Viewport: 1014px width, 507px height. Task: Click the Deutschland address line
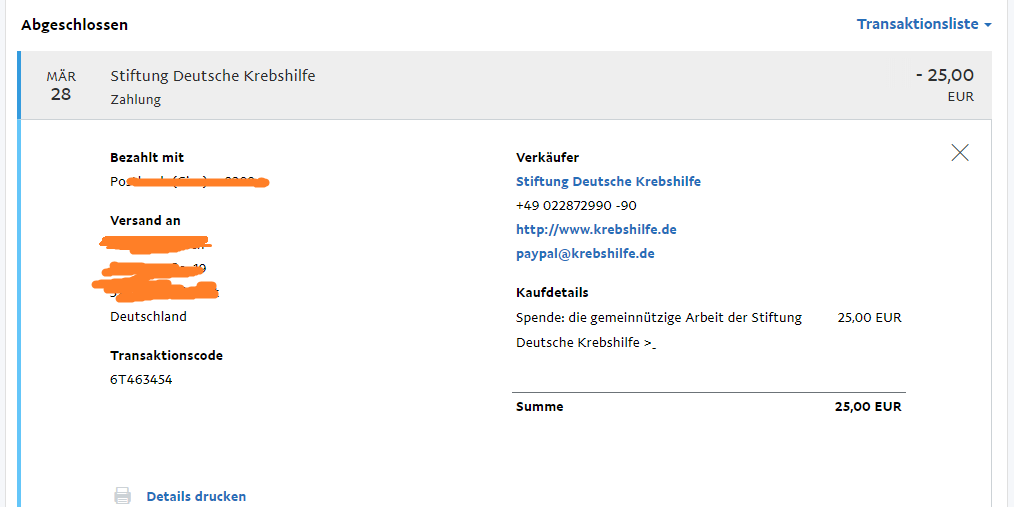click(149, 317)
